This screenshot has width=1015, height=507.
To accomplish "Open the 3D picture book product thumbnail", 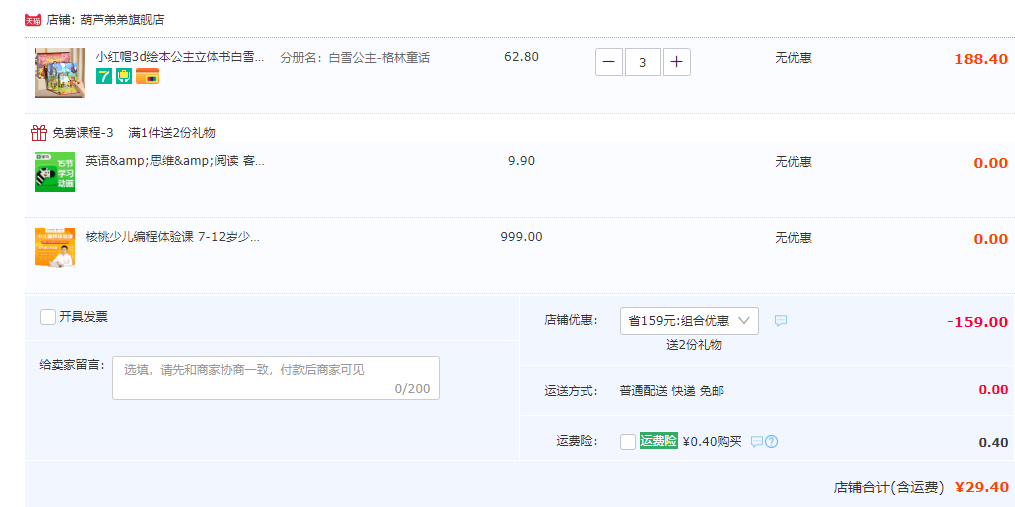I will pyautogui.click(x=60, y=73).
